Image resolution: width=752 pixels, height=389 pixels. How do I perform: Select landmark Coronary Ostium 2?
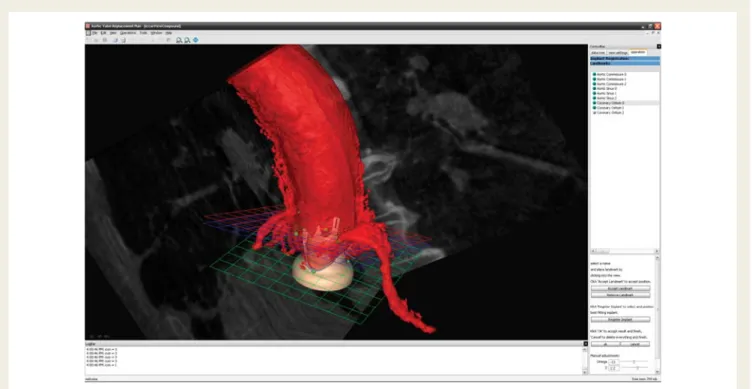pos(610,112)
